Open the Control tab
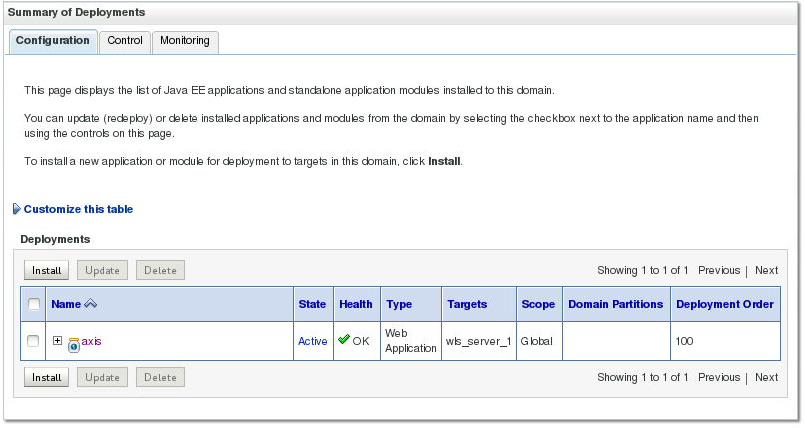804x429 pixels. (x=125, y=41)
